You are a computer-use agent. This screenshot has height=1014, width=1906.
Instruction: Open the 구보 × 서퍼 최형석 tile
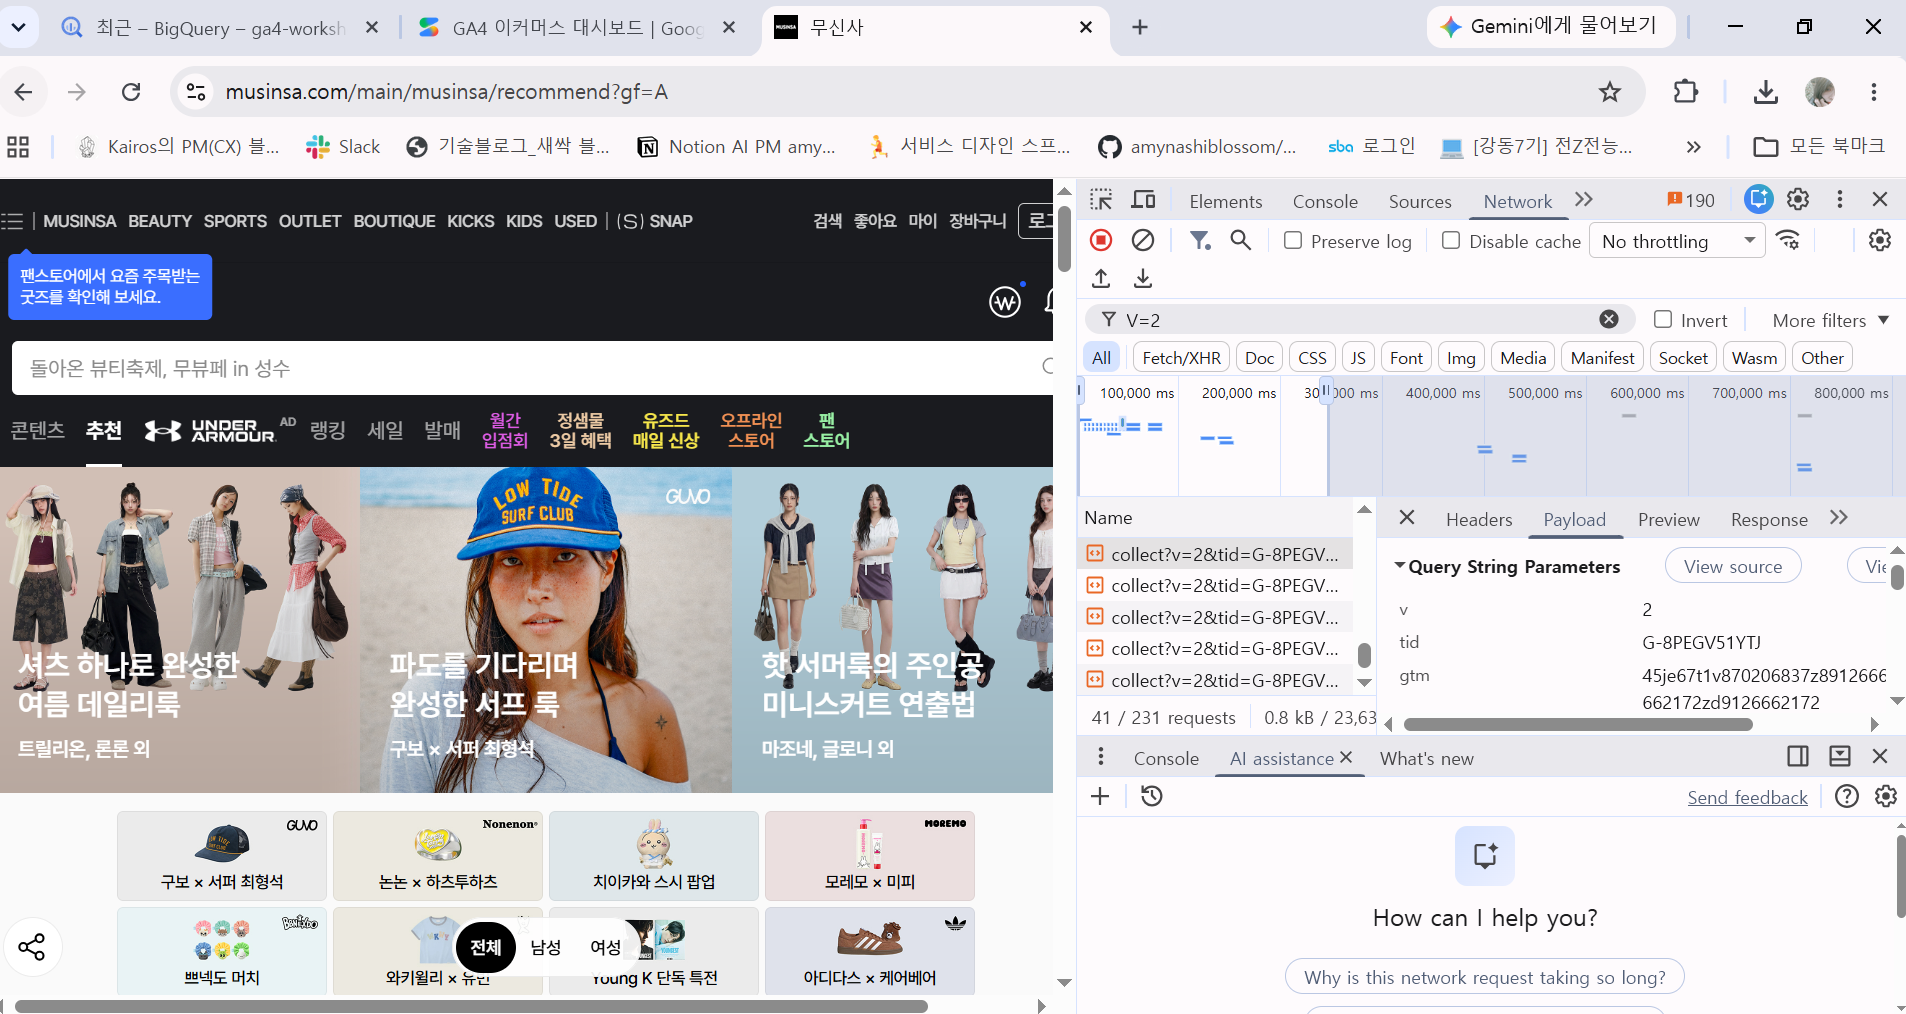coord(222,856)
